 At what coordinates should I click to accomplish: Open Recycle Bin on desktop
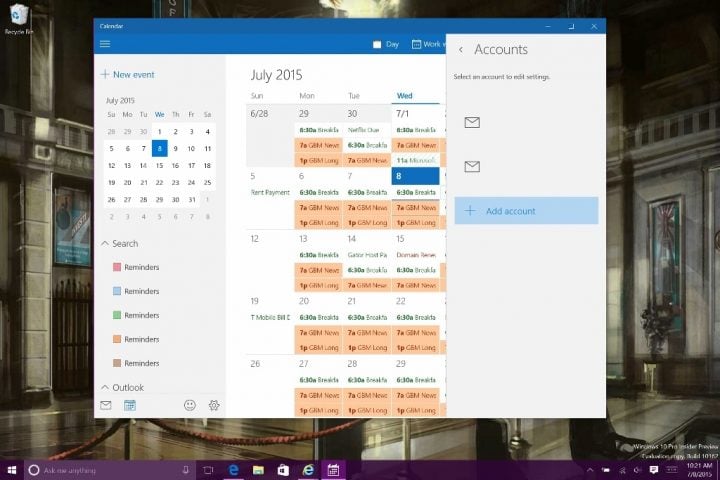point(18,18)
